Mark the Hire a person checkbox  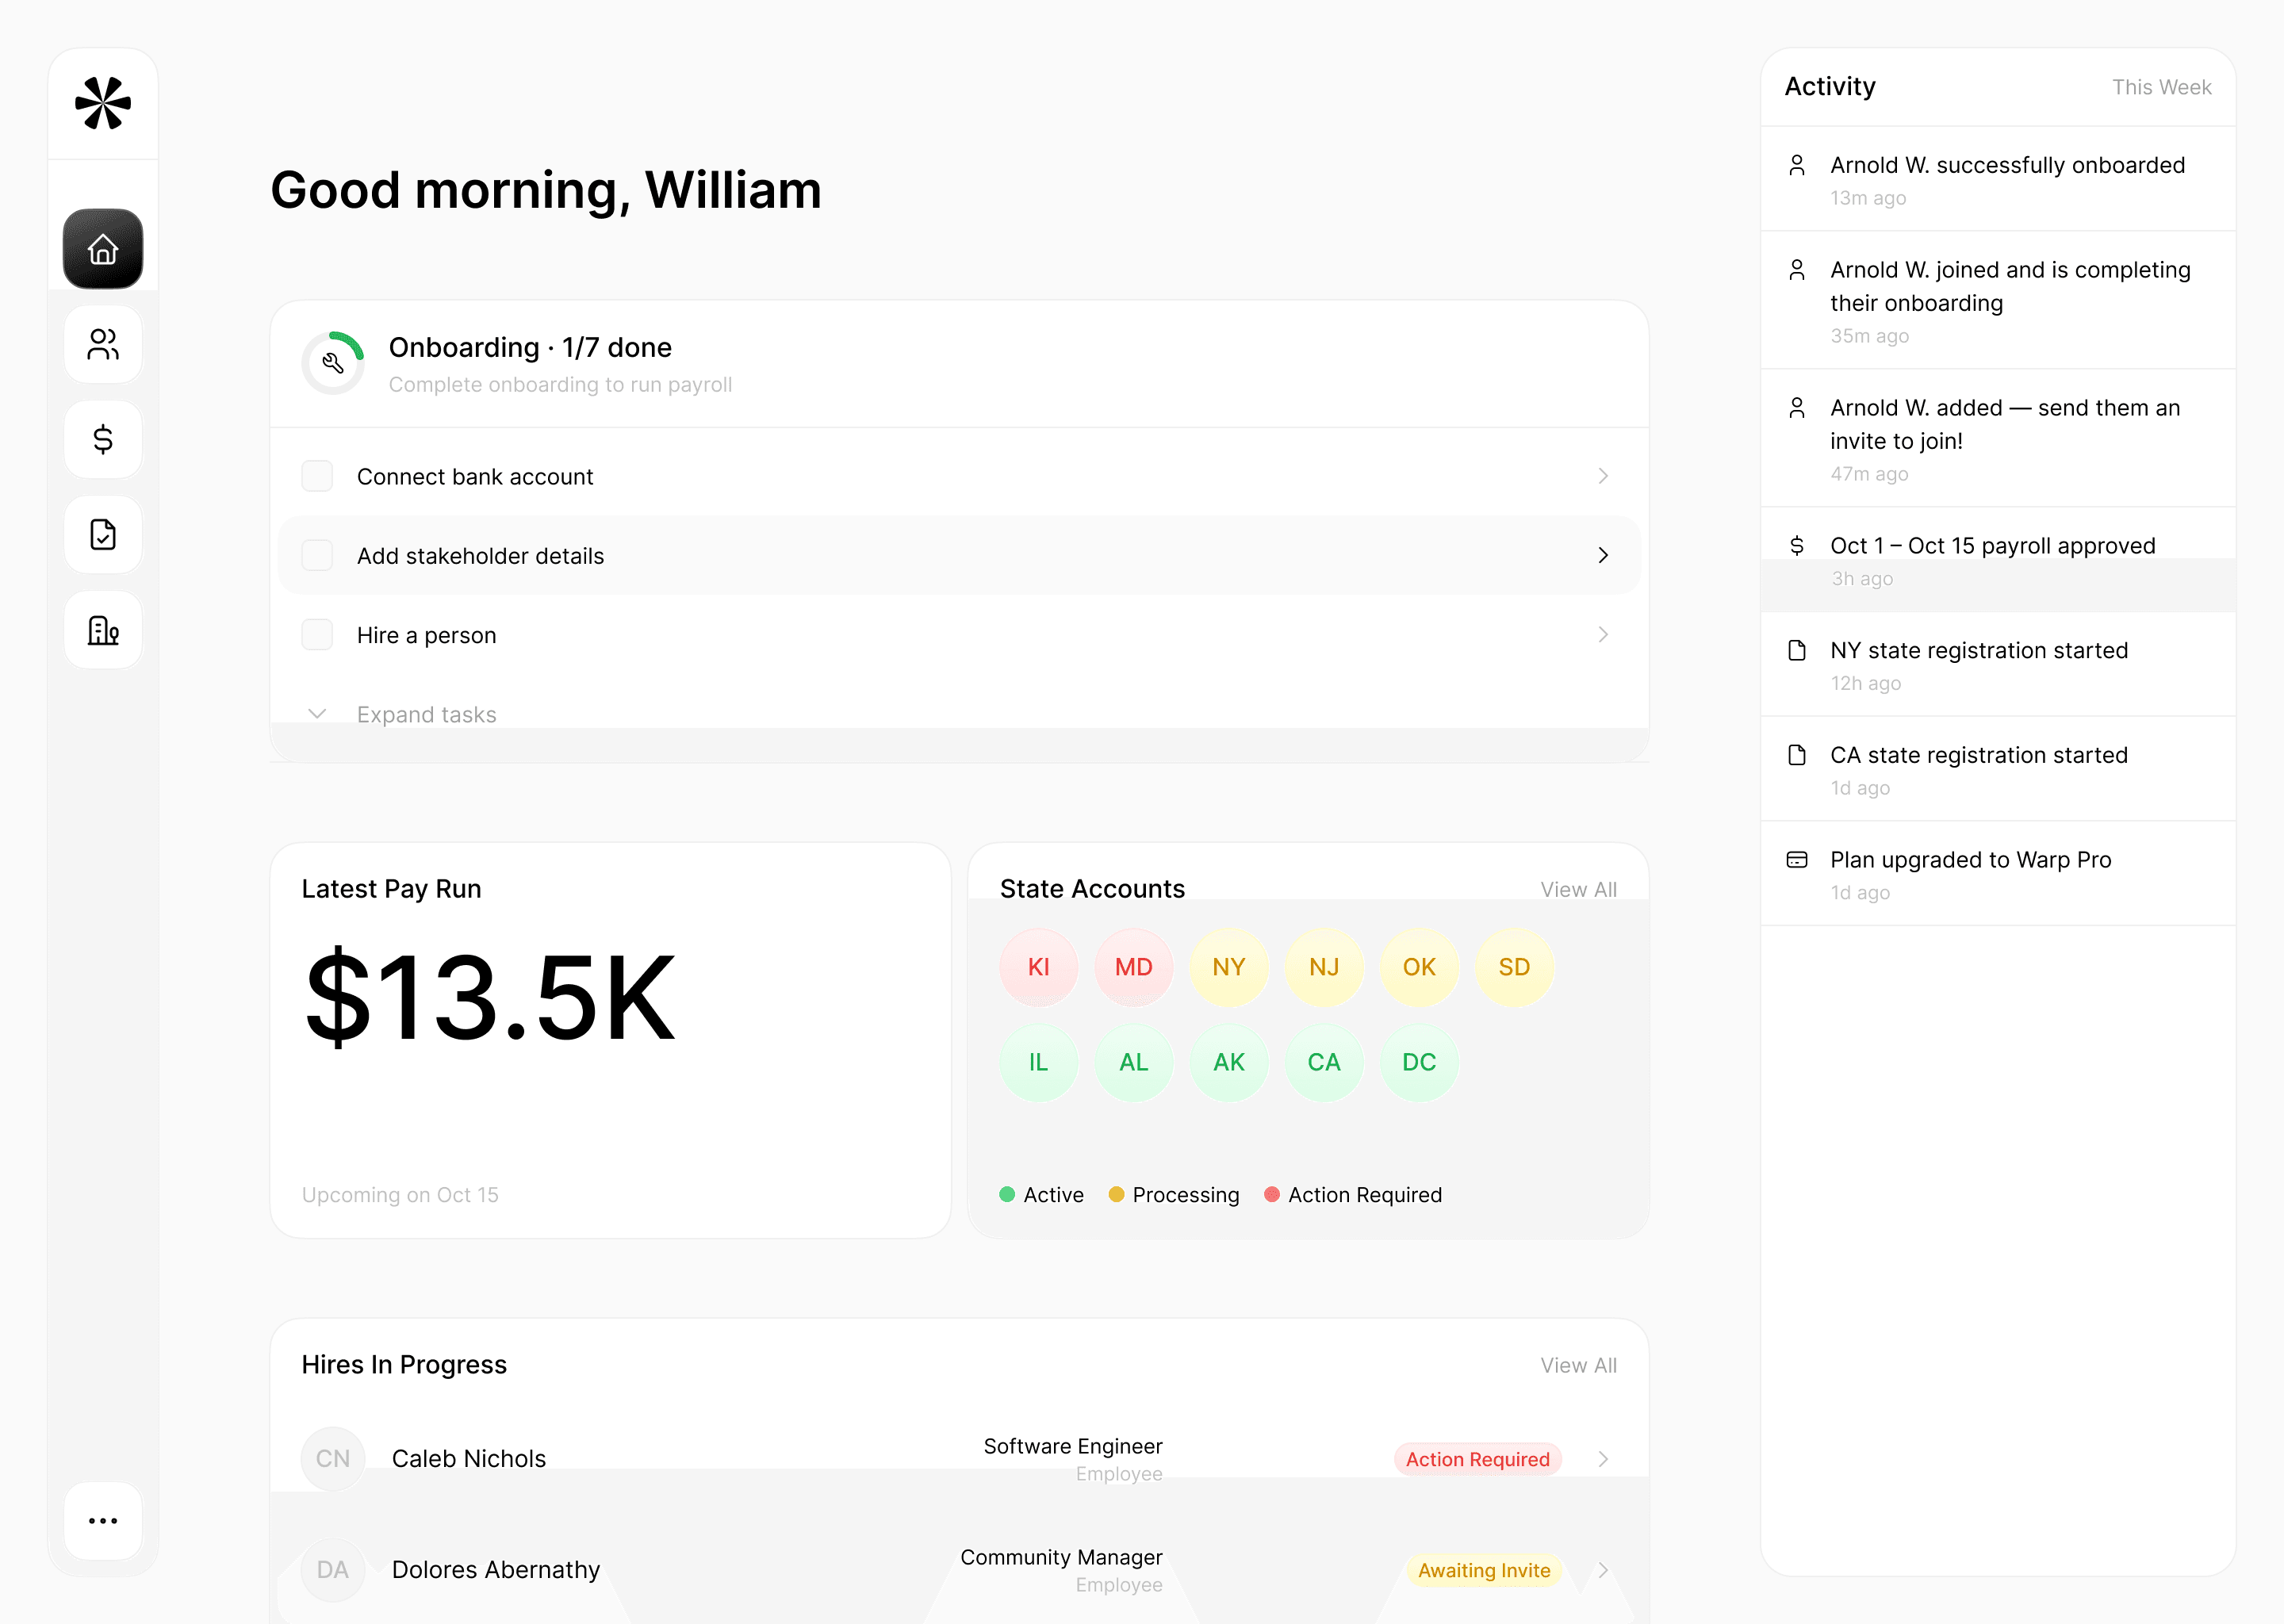(317, 635)
